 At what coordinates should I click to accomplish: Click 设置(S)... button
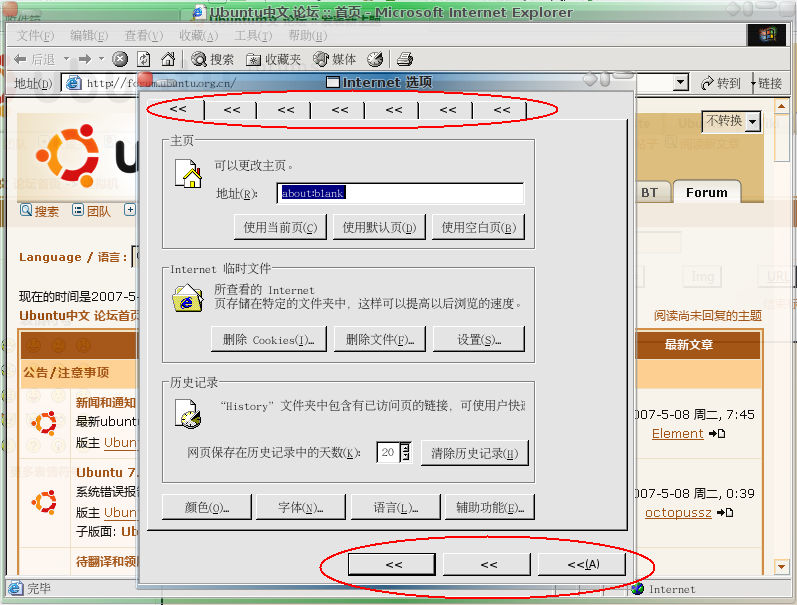(479, 339)
